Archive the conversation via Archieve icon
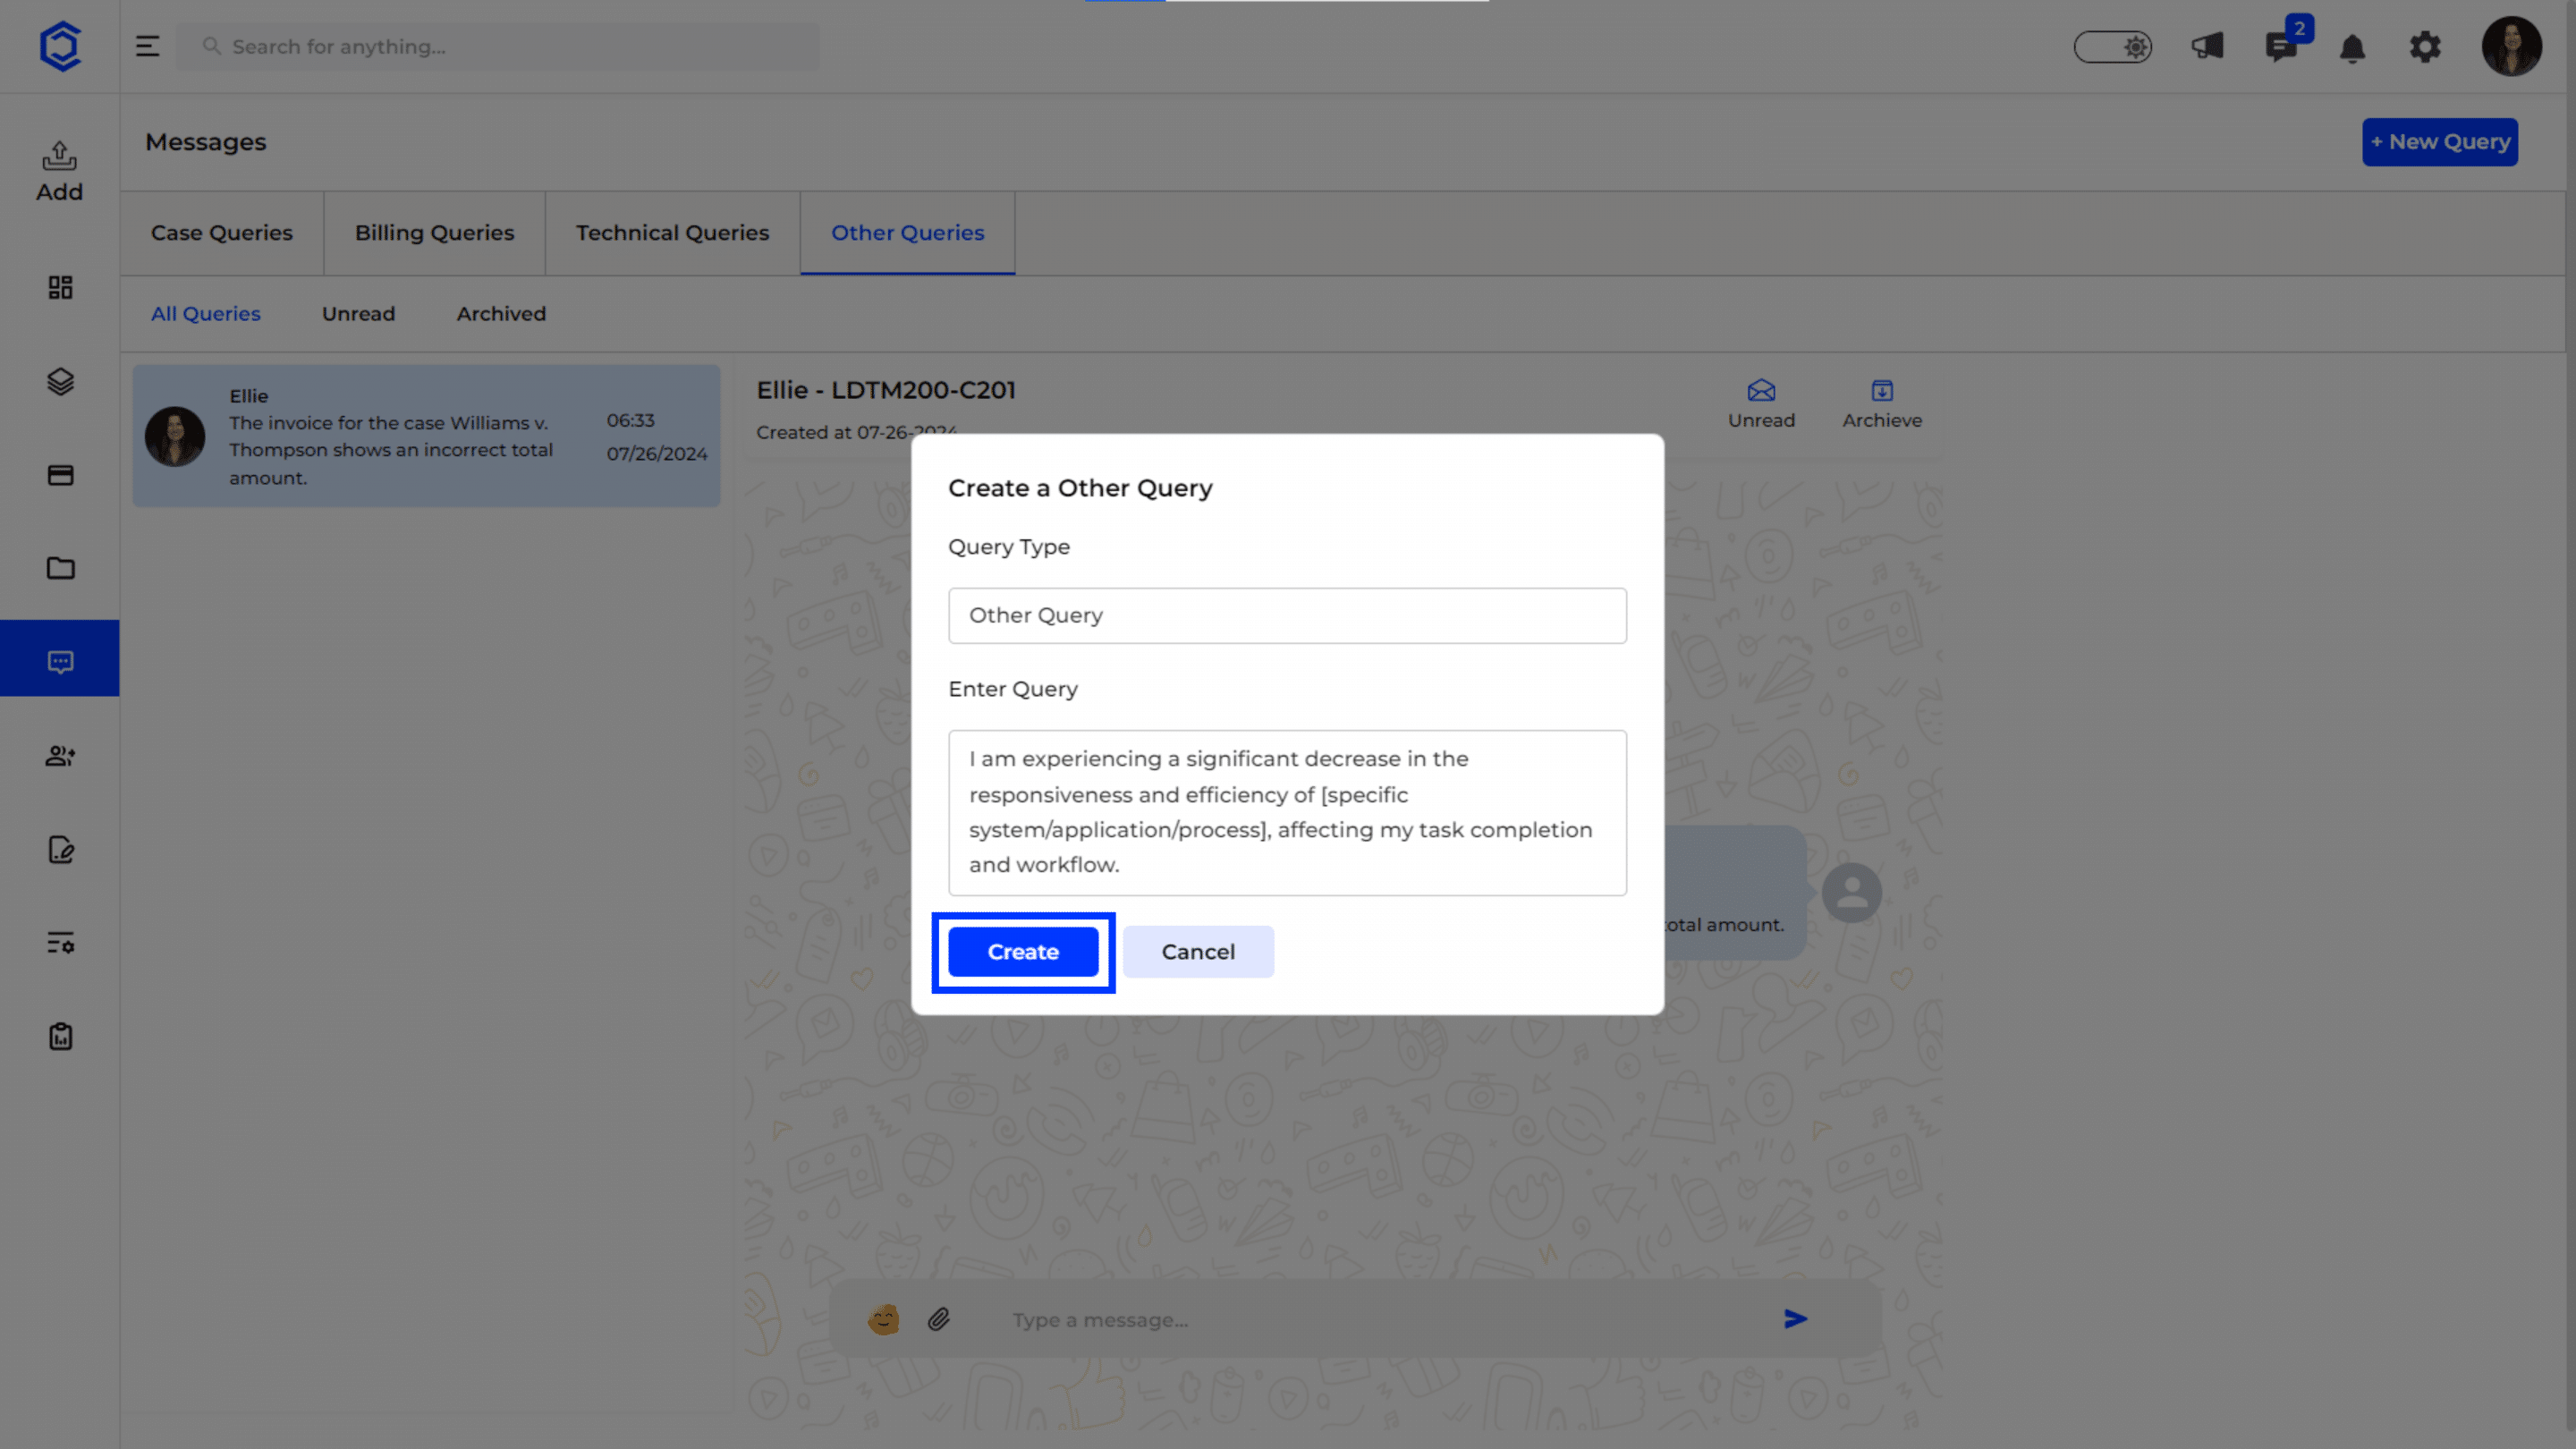 click(x=1882, y=404)
